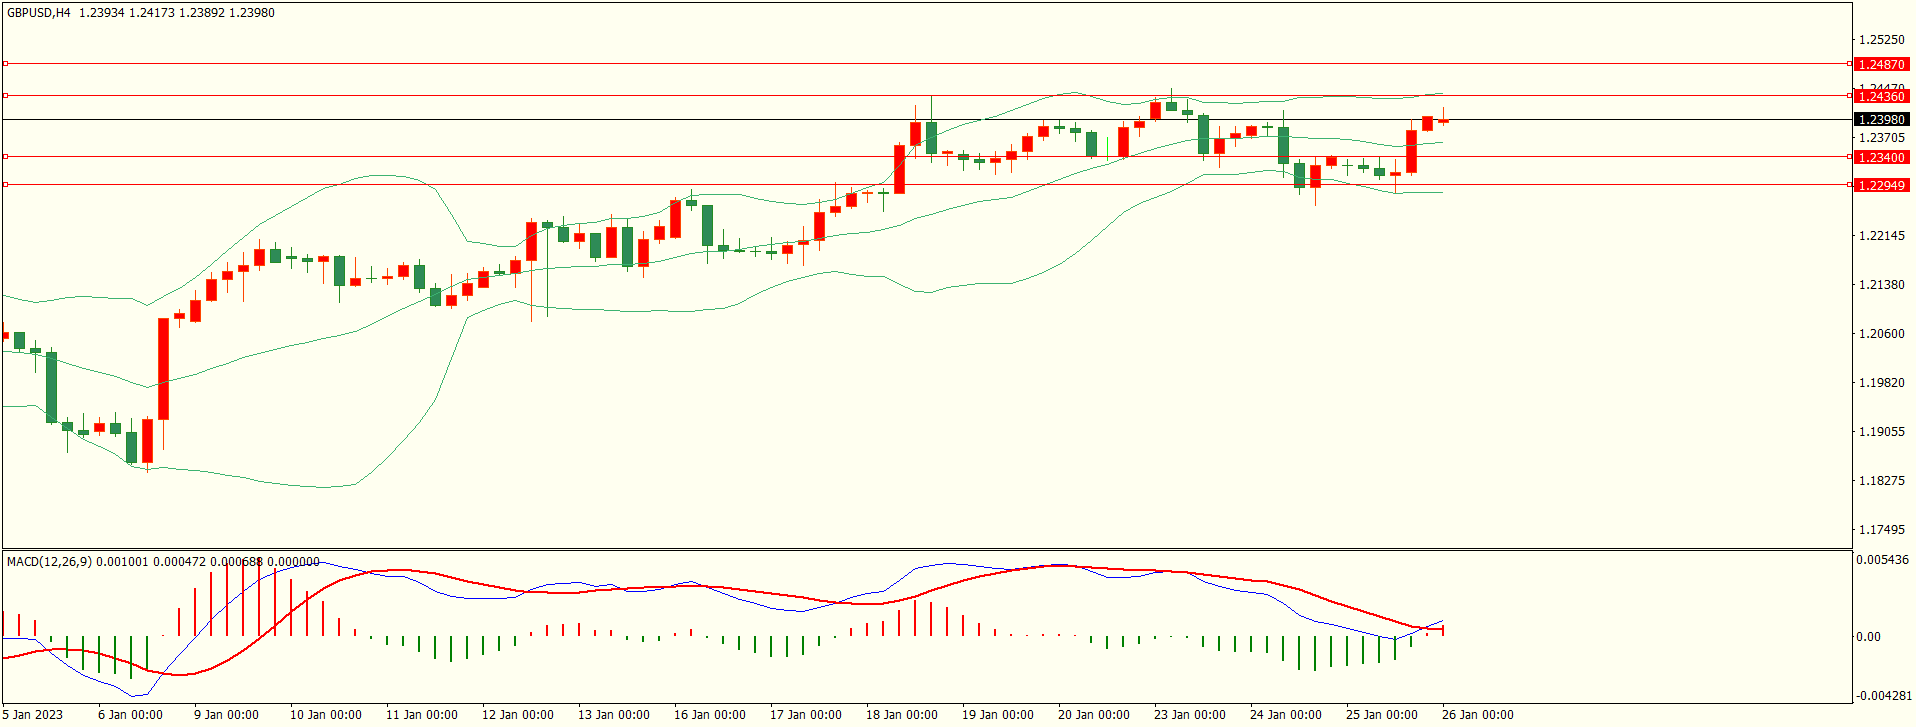Click the 20 Jan 00:00 time axis label
1916x727 pixels.
[1094, 714]
